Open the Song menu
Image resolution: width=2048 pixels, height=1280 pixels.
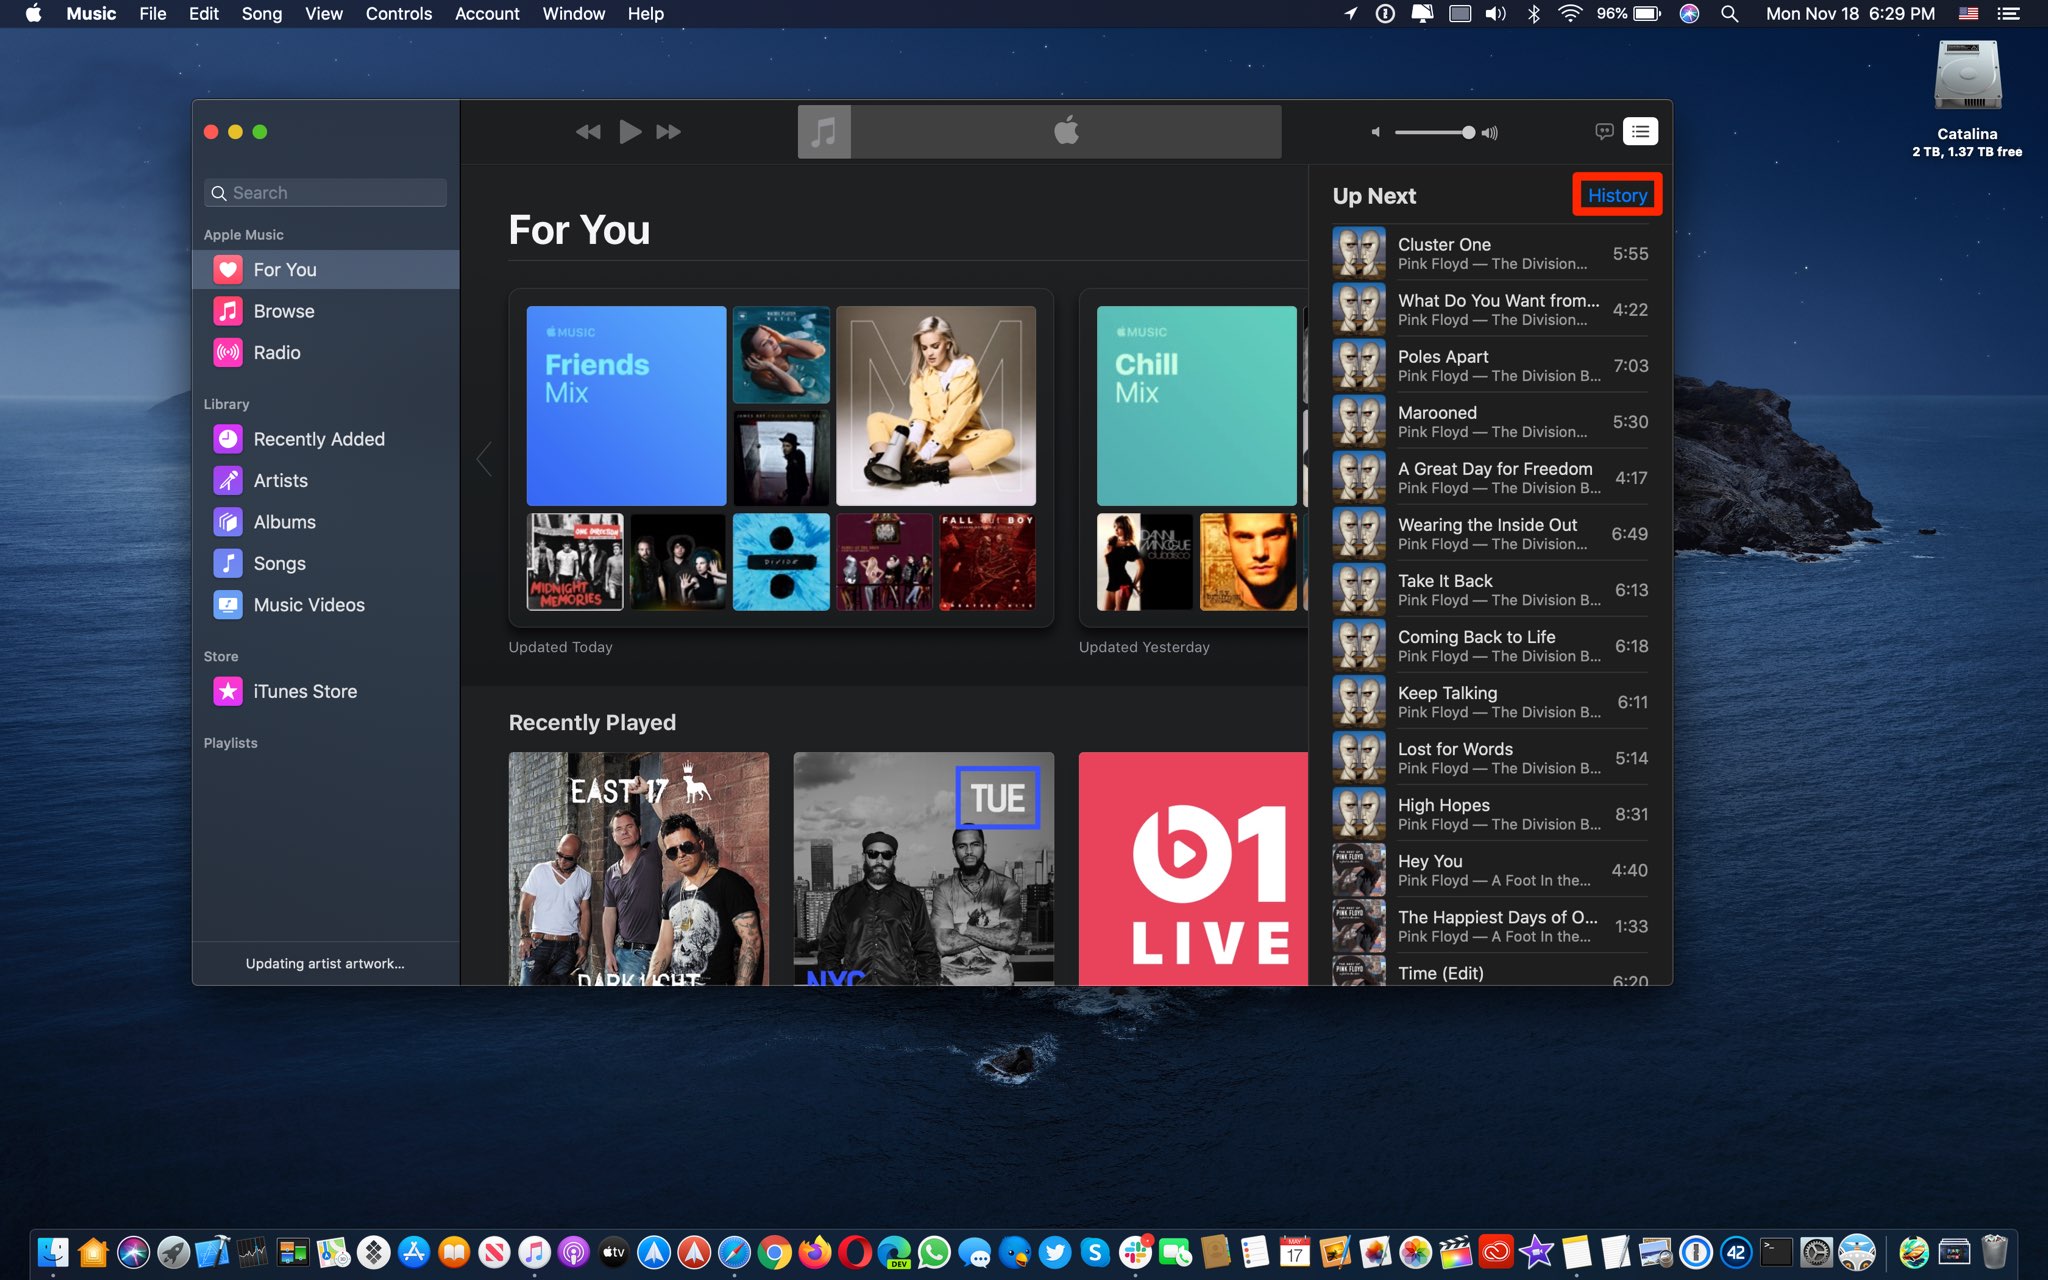click(262, 14)
